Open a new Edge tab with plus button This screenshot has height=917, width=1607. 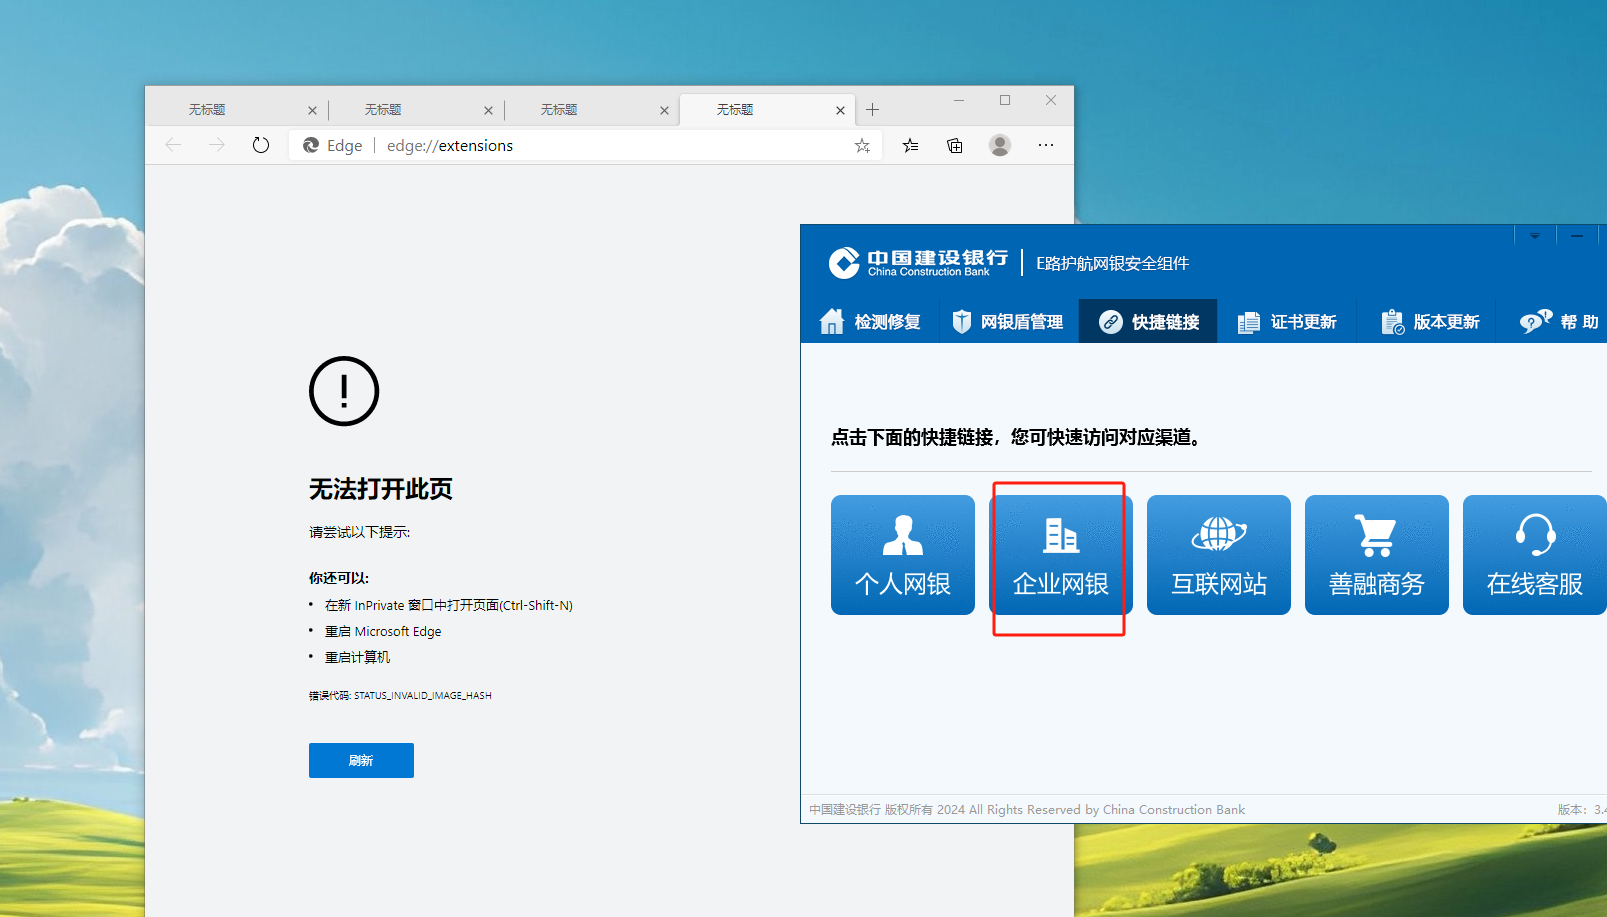pos(872,110)
